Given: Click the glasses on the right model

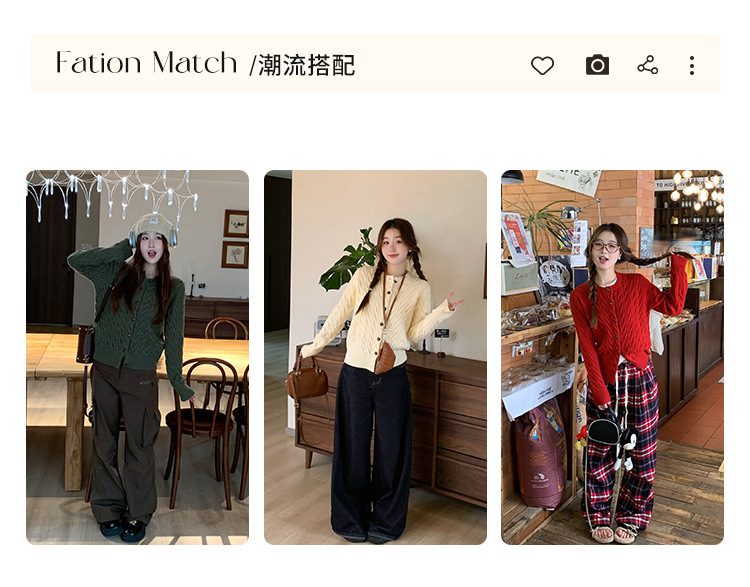Looking at the screenshot, I should click(x=606, y=247).
